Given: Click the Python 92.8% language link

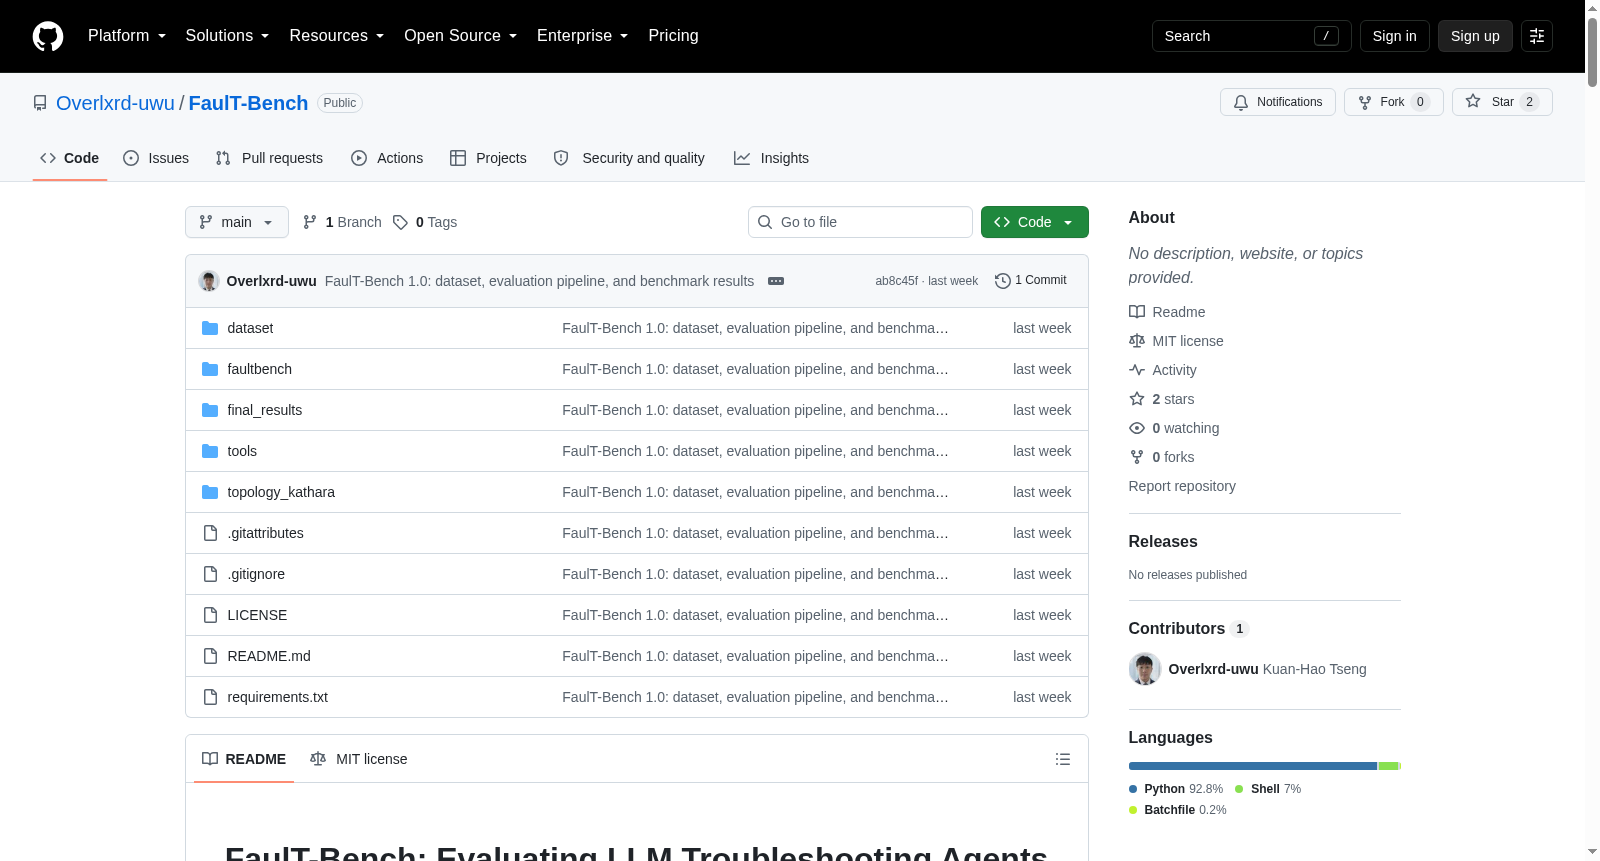Looking at the screenshot, I should click(x=1176, y=789).
